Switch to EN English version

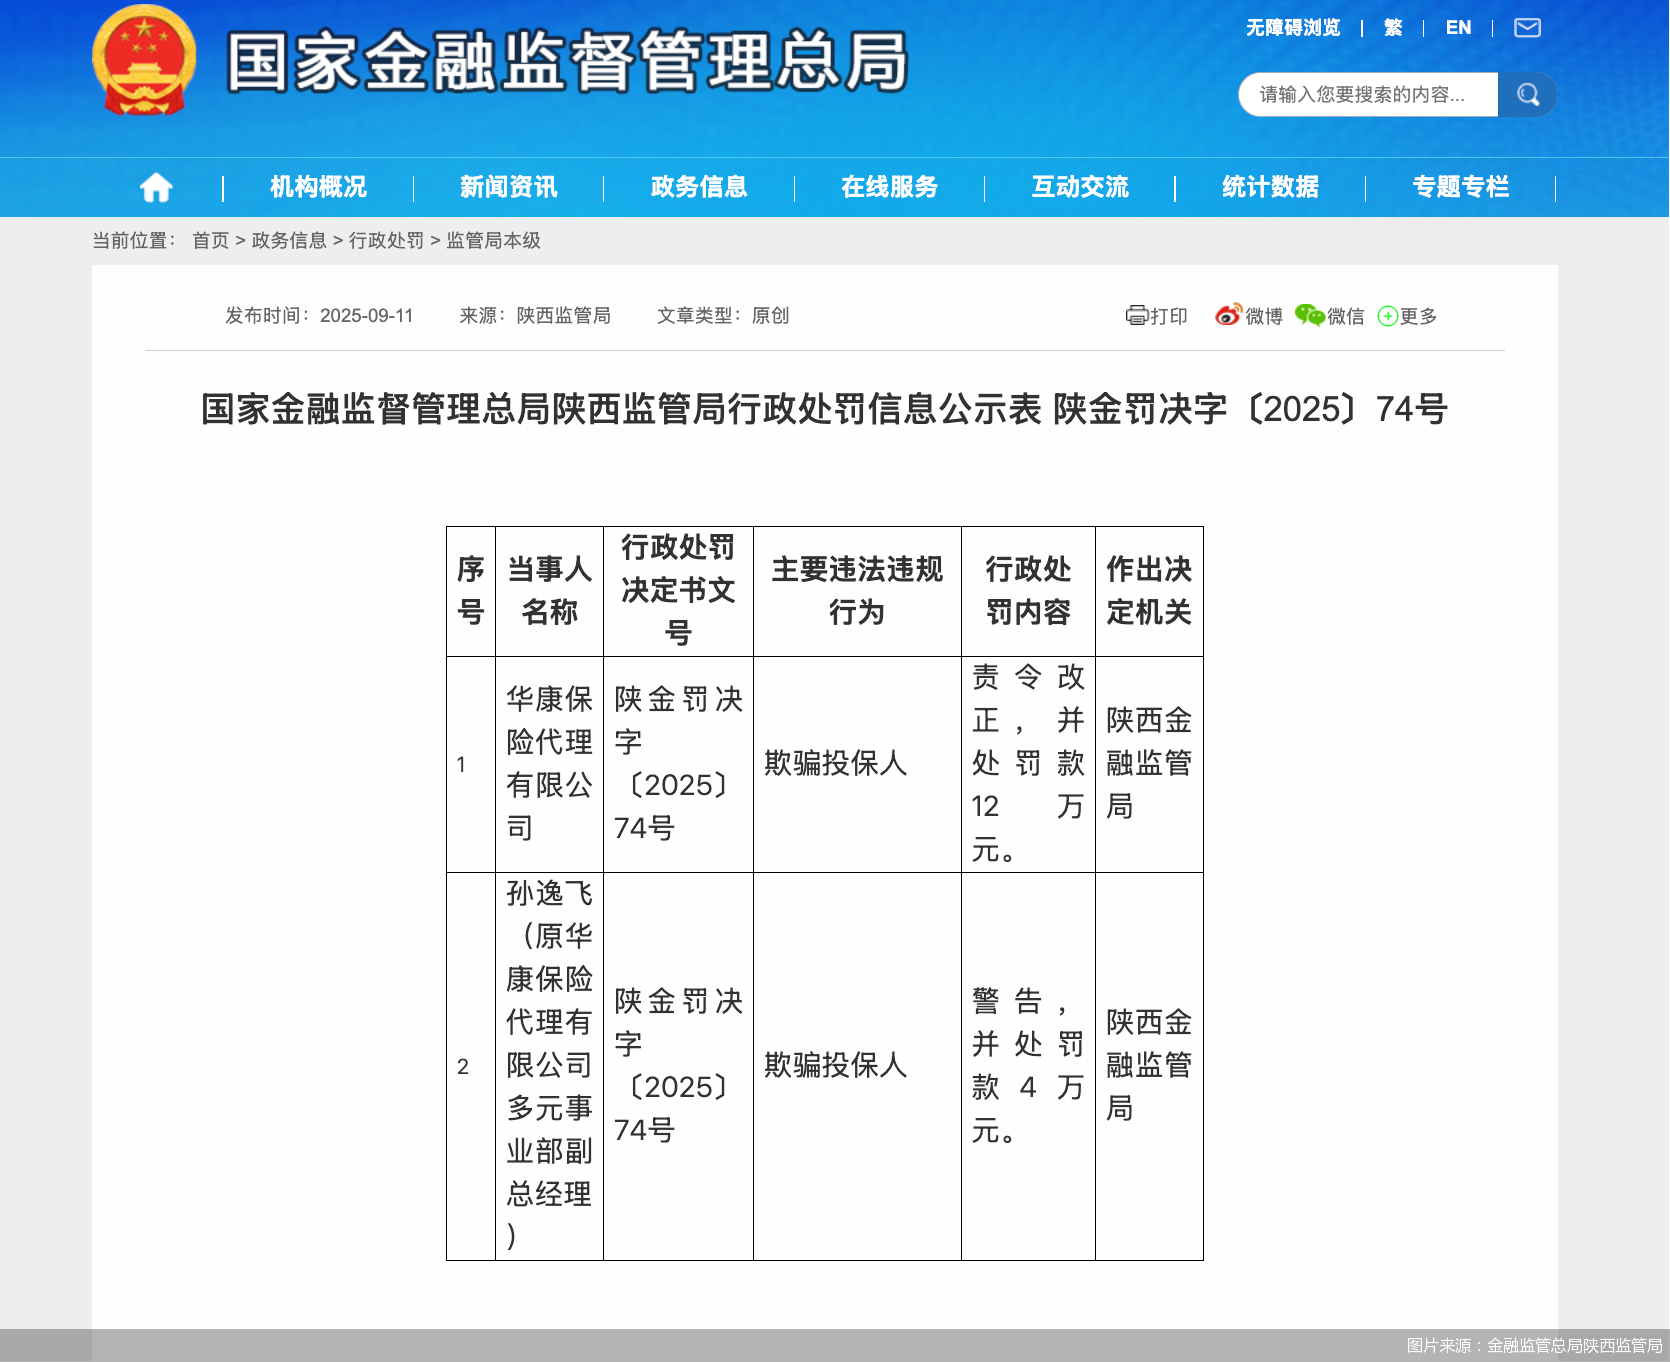coord(1458,28)
